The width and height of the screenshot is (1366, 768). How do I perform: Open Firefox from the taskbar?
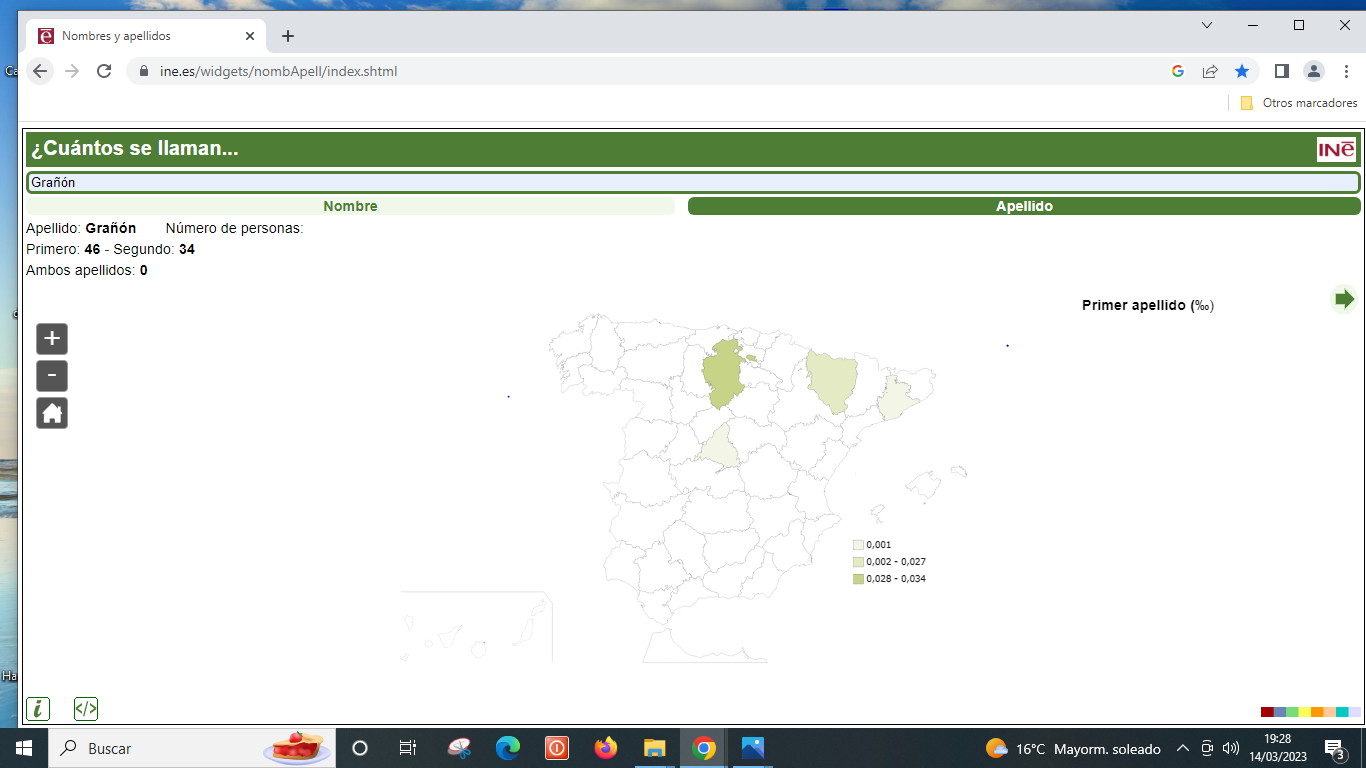click(x=606, y=748)
